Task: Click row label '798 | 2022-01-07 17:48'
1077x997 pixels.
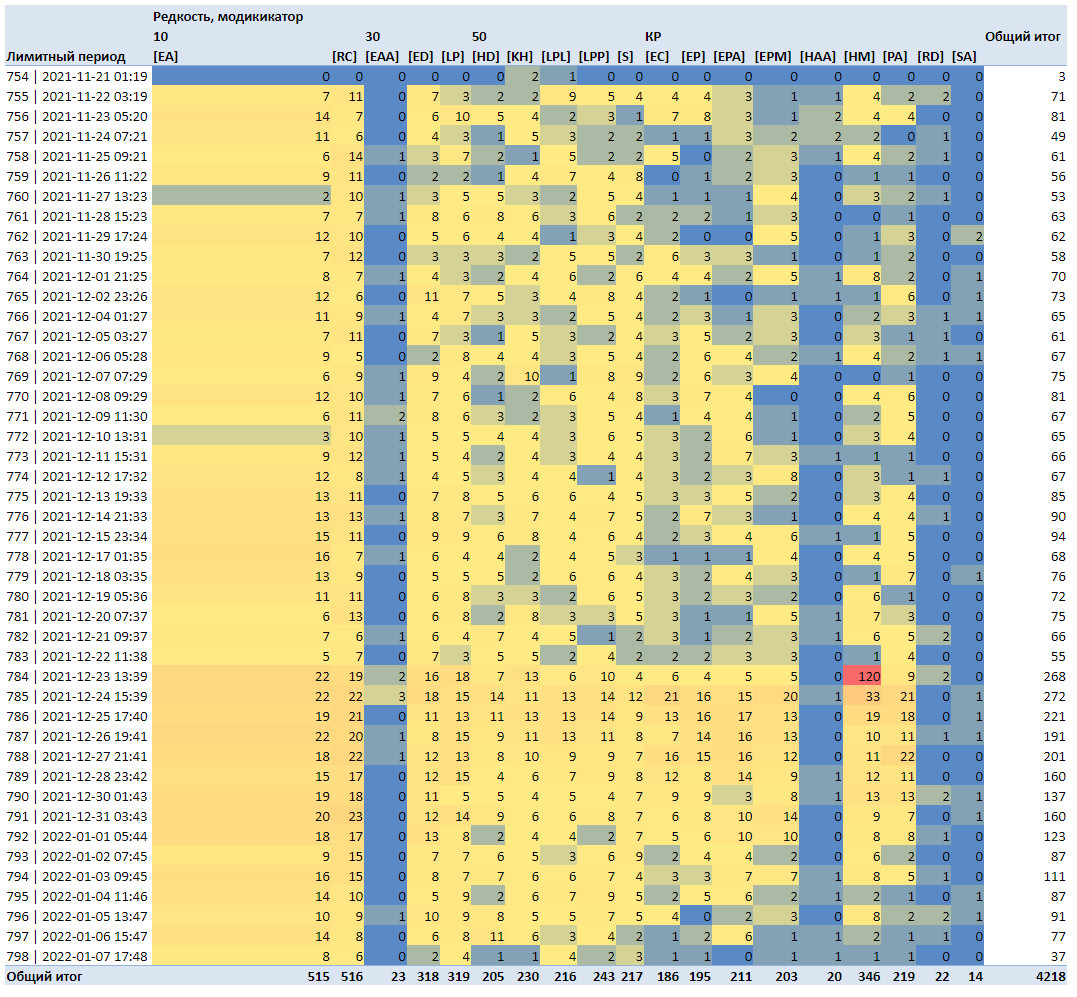Action: point(77,956)
